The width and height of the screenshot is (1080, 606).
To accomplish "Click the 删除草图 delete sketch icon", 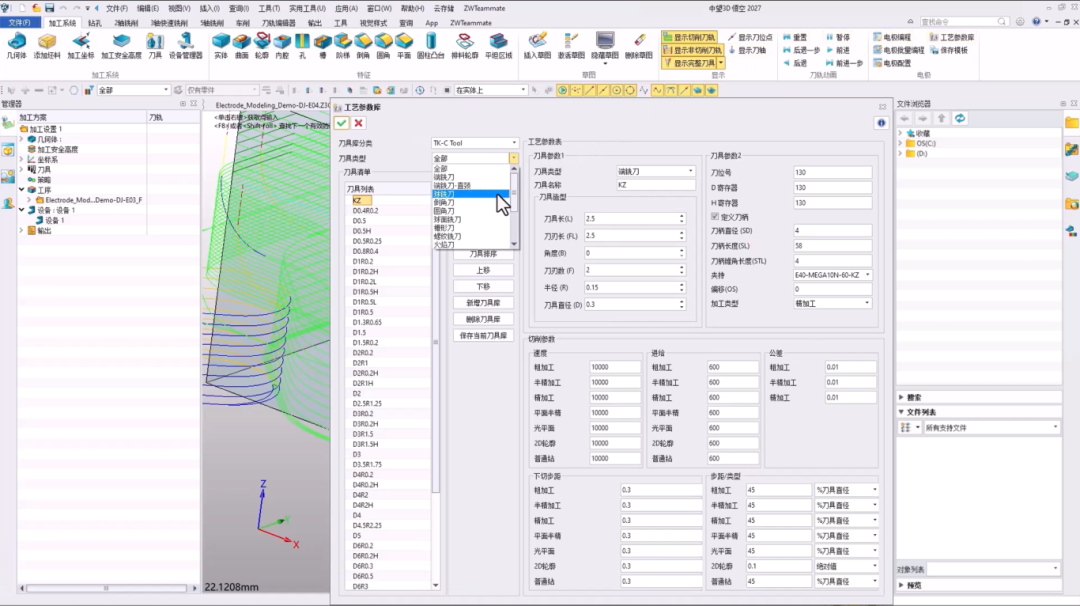I will click(638, 45).
